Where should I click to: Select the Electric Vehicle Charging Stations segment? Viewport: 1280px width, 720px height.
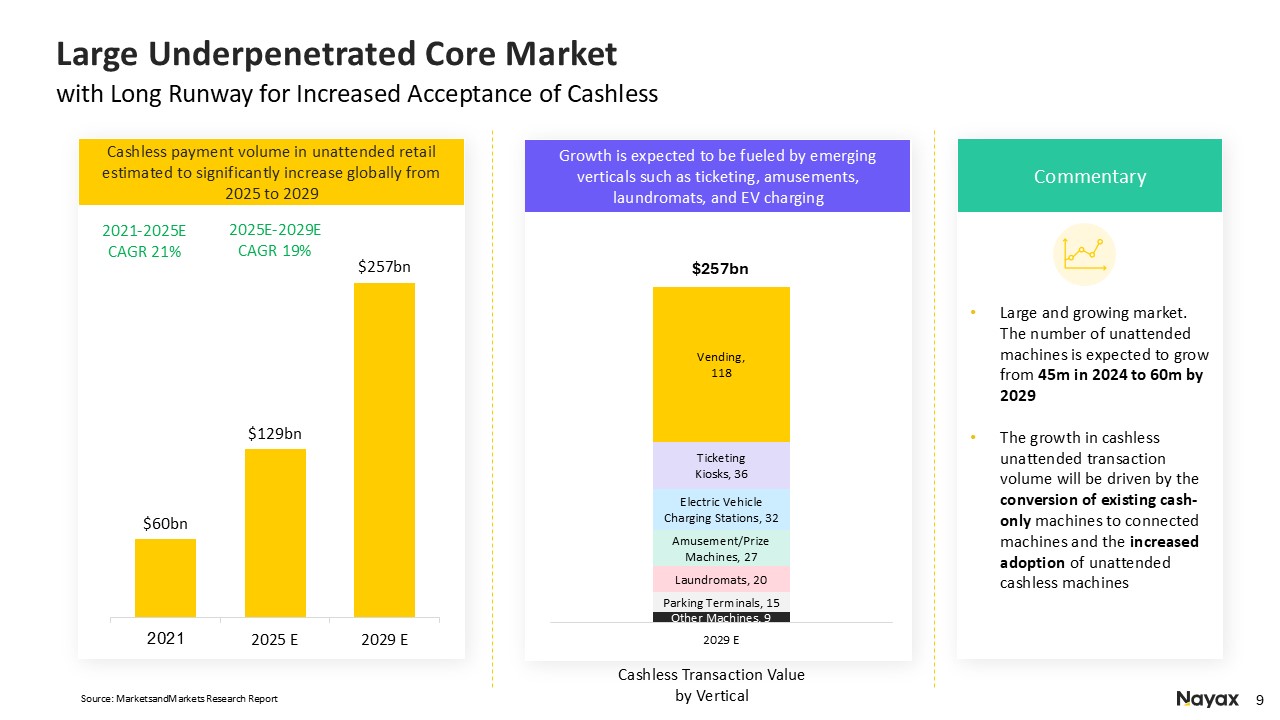click(721, 510)
